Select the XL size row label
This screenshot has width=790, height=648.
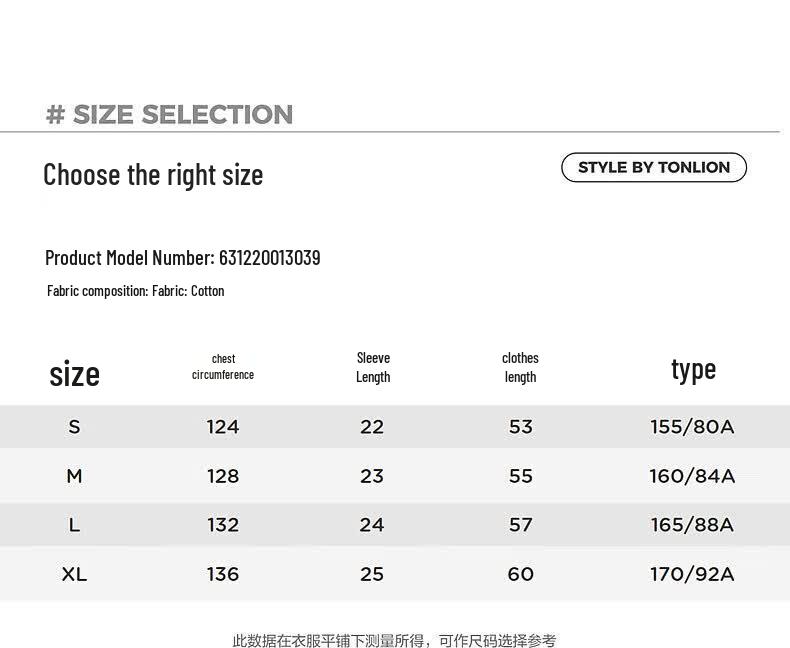pos(74,573)
